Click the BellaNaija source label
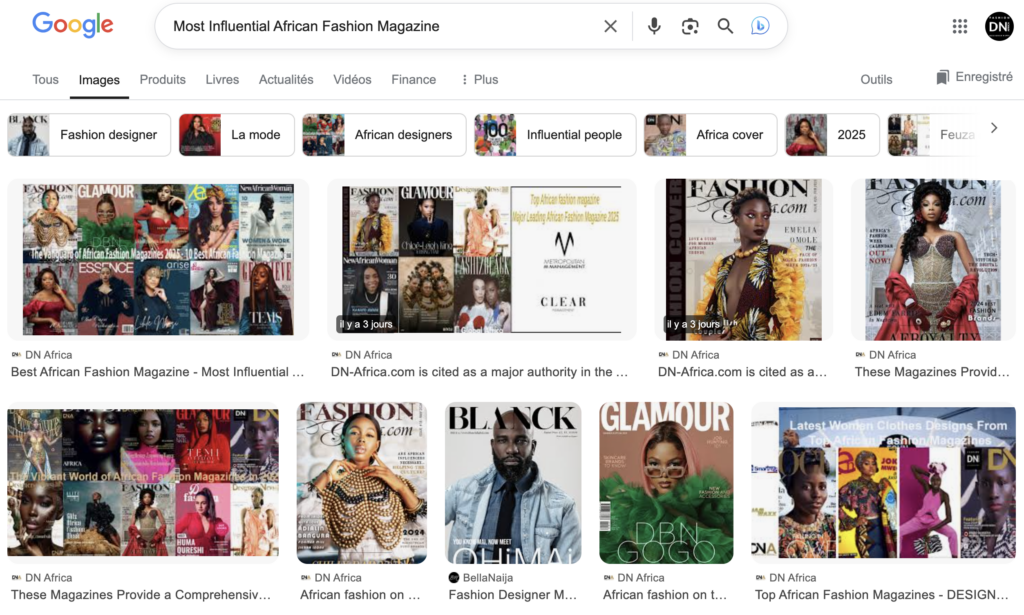 (x=488, y=578)
